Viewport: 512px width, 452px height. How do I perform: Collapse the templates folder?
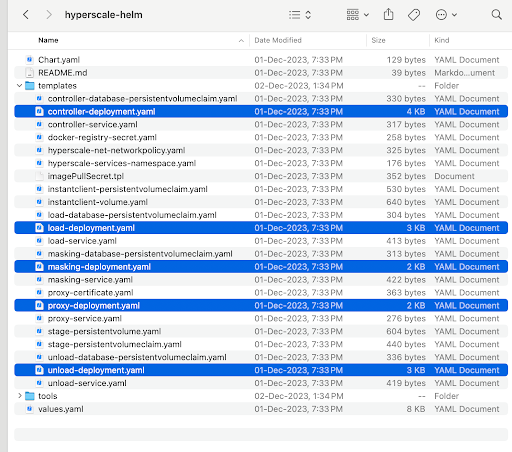[x=19, y=86]
